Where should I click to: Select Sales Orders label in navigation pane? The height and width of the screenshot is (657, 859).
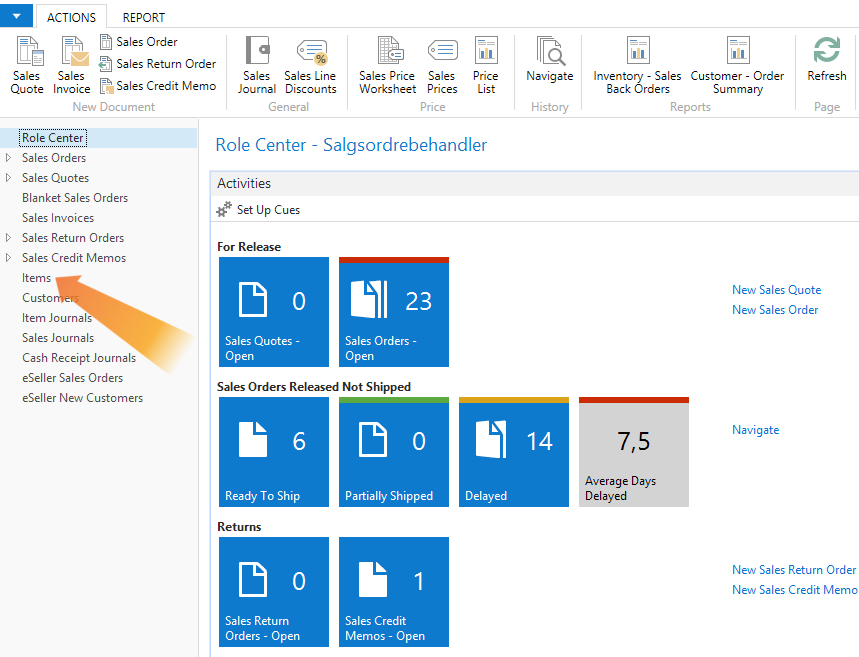point(54,158)
